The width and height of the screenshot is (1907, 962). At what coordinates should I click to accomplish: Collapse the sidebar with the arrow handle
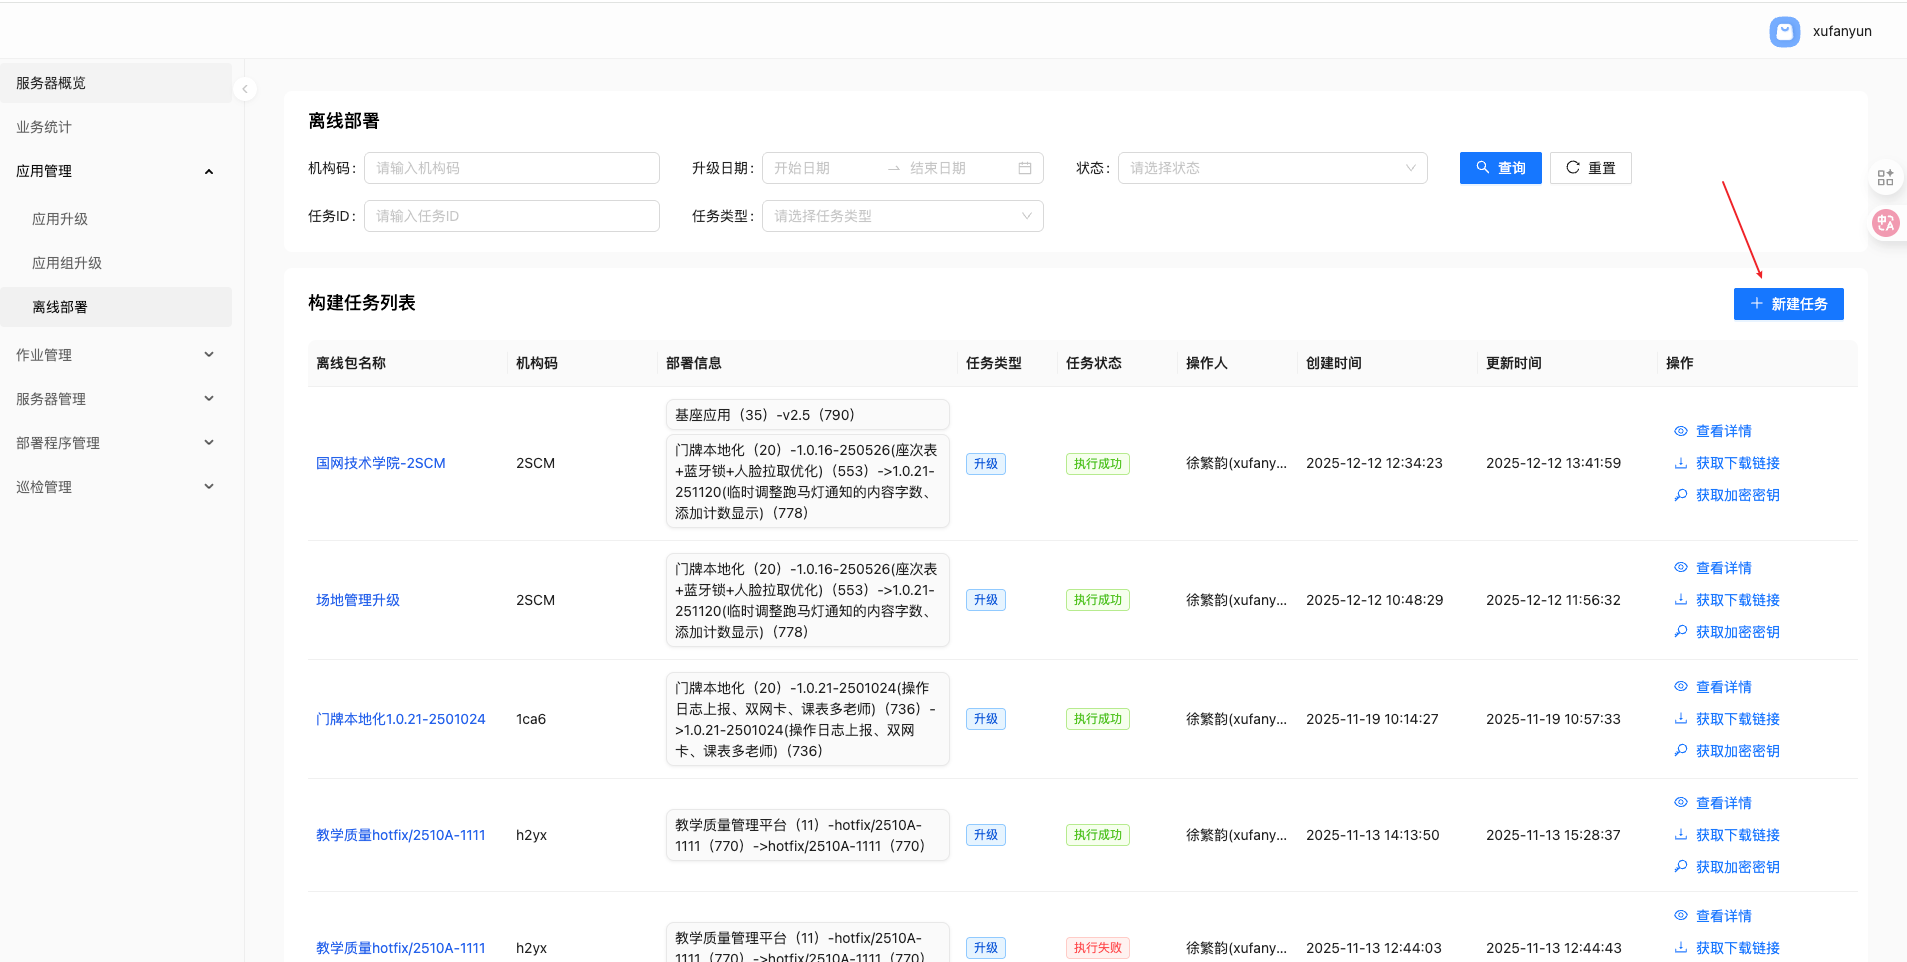coord(245,89)
